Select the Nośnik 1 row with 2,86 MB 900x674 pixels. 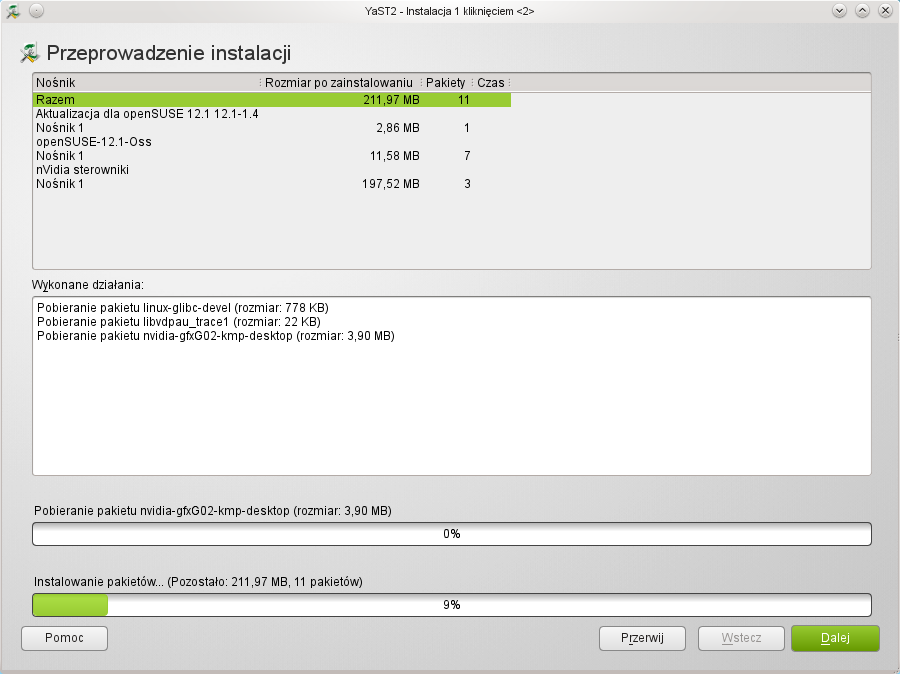pyautogui.click(x=272, y=128)
